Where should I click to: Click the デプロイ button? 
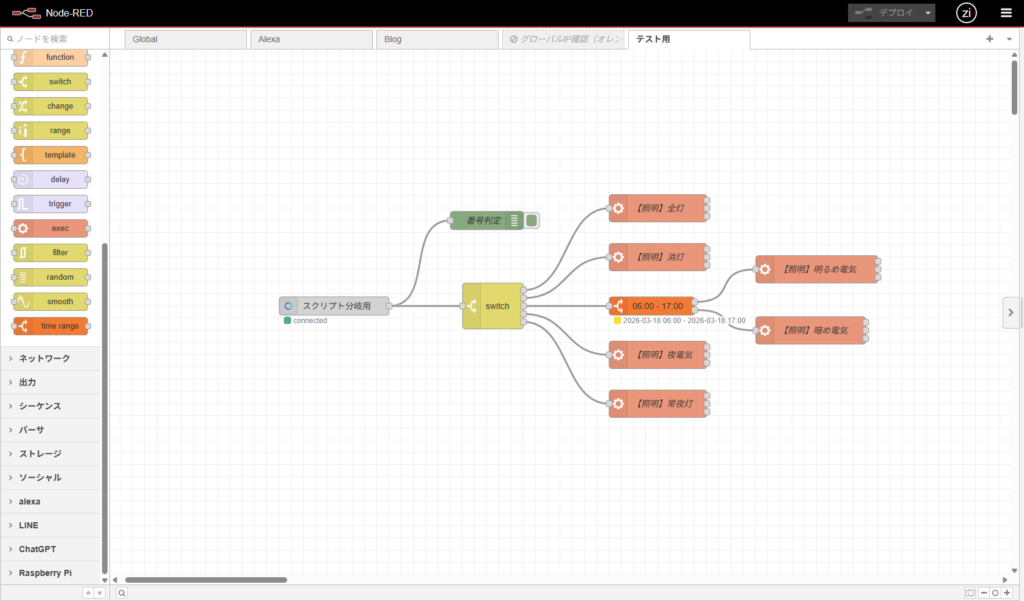click(884, 13)
